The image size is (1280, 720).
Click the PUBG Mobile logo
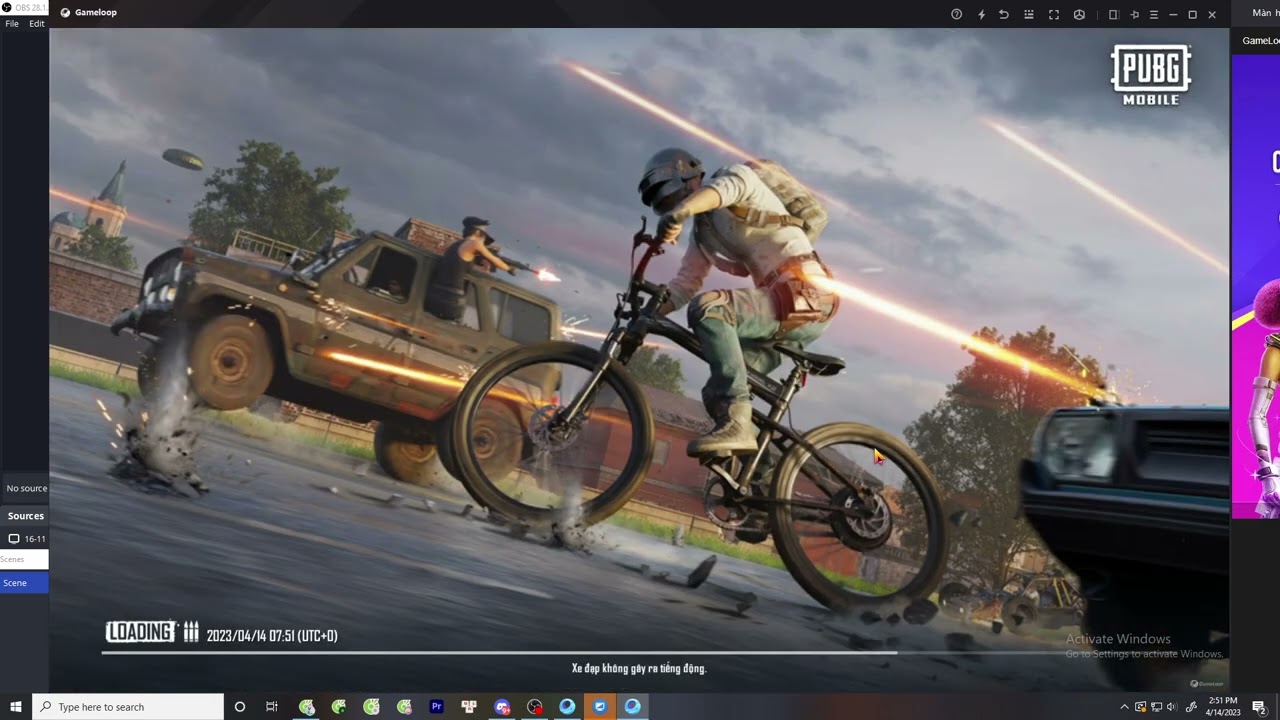1151,75
